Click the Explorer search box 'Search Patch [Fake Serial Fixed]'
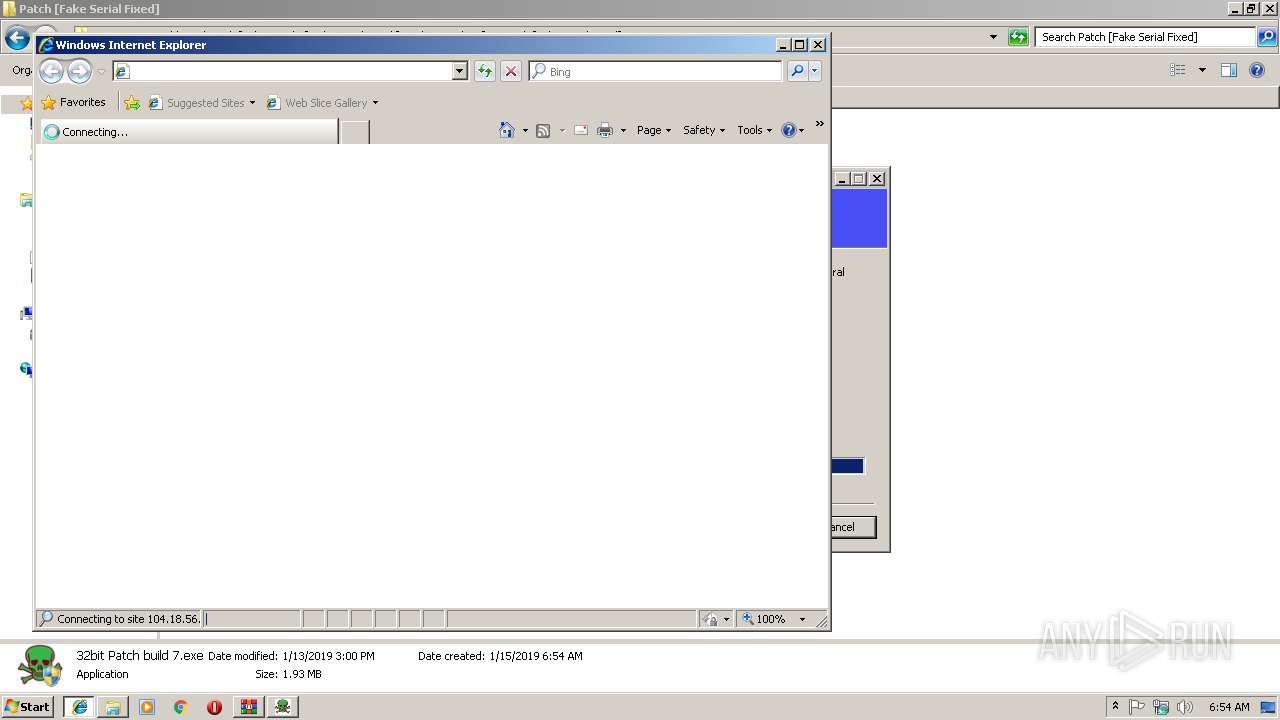 (x=1146, y=37)
